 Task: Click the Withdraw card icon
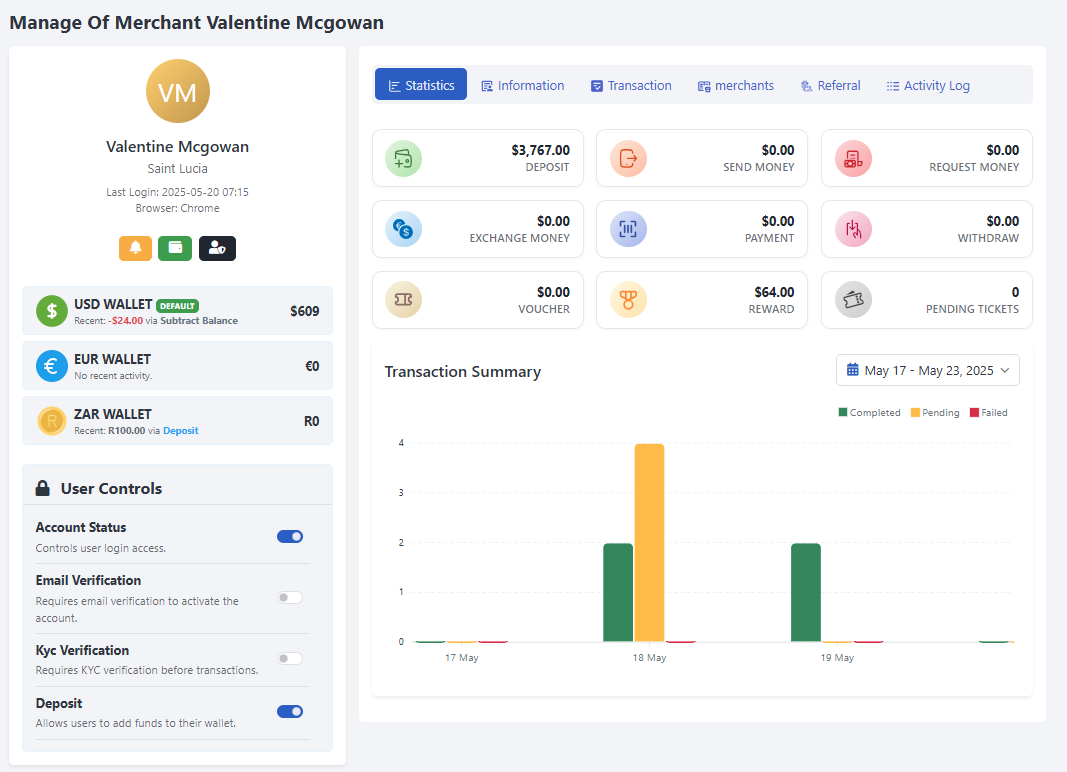click(852, 229)
